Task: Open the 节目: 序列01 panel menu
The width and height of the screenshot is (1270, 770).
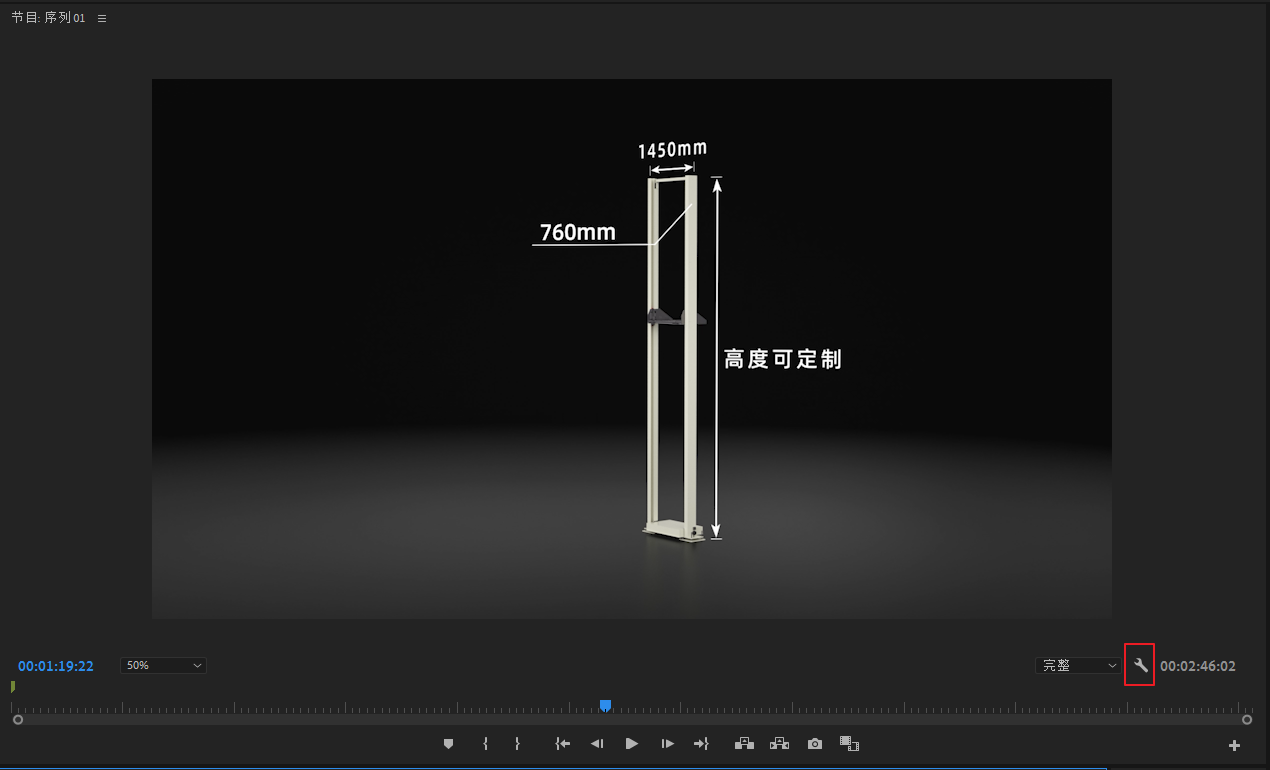Action: pyautogui.click(x=102, y=18)
